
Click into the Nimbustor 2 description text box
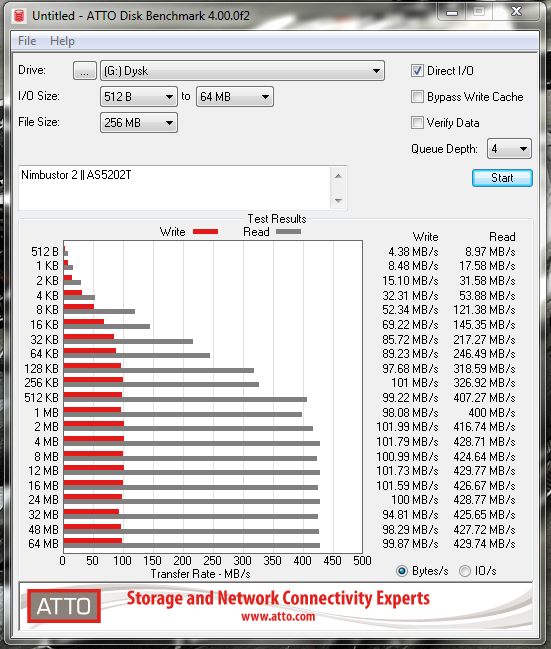pyautogui.click(x=174, y=188)
